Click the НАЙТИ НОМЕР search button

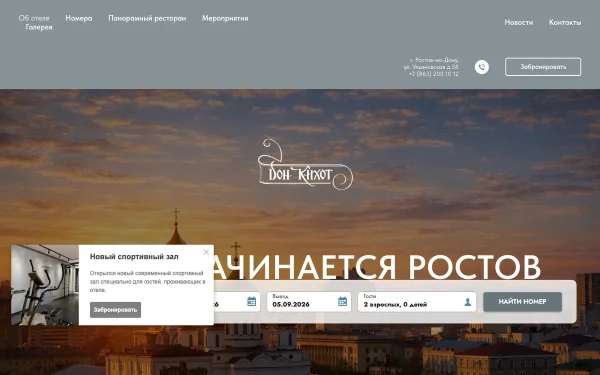pos(522,302)
